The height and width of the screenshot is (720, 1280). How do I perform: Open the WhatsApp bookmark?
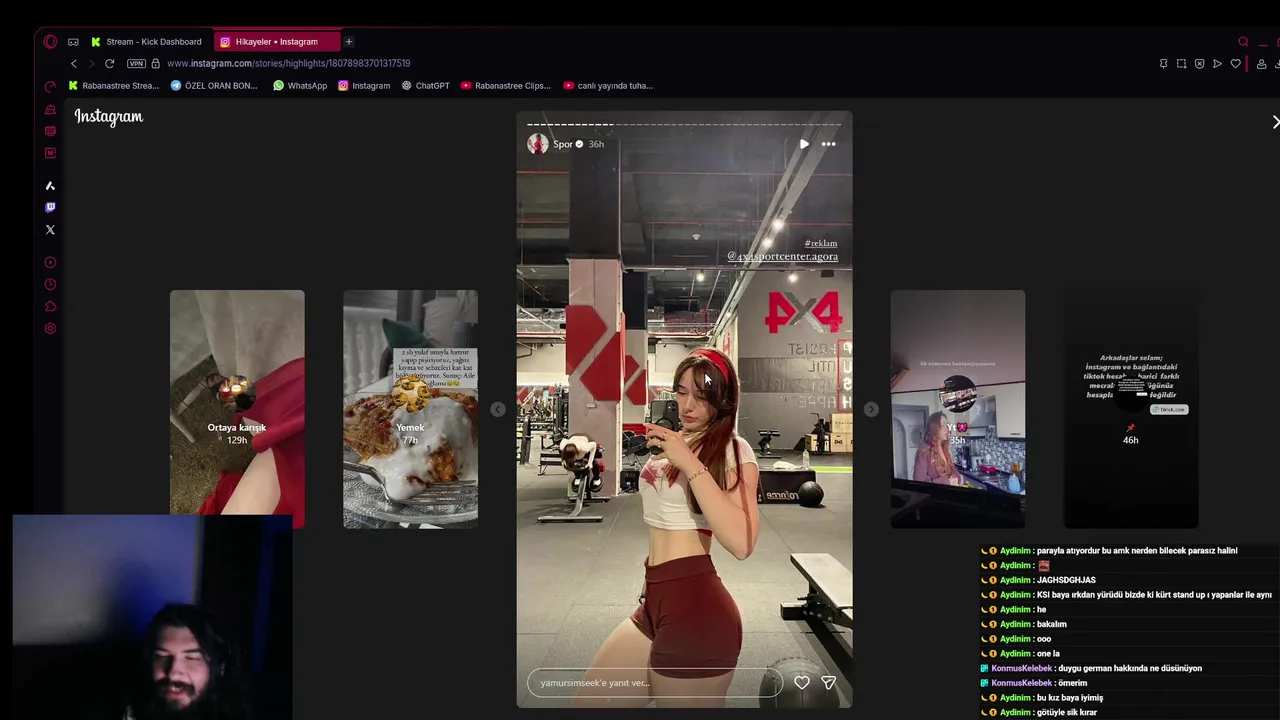[x=300, y=86]
